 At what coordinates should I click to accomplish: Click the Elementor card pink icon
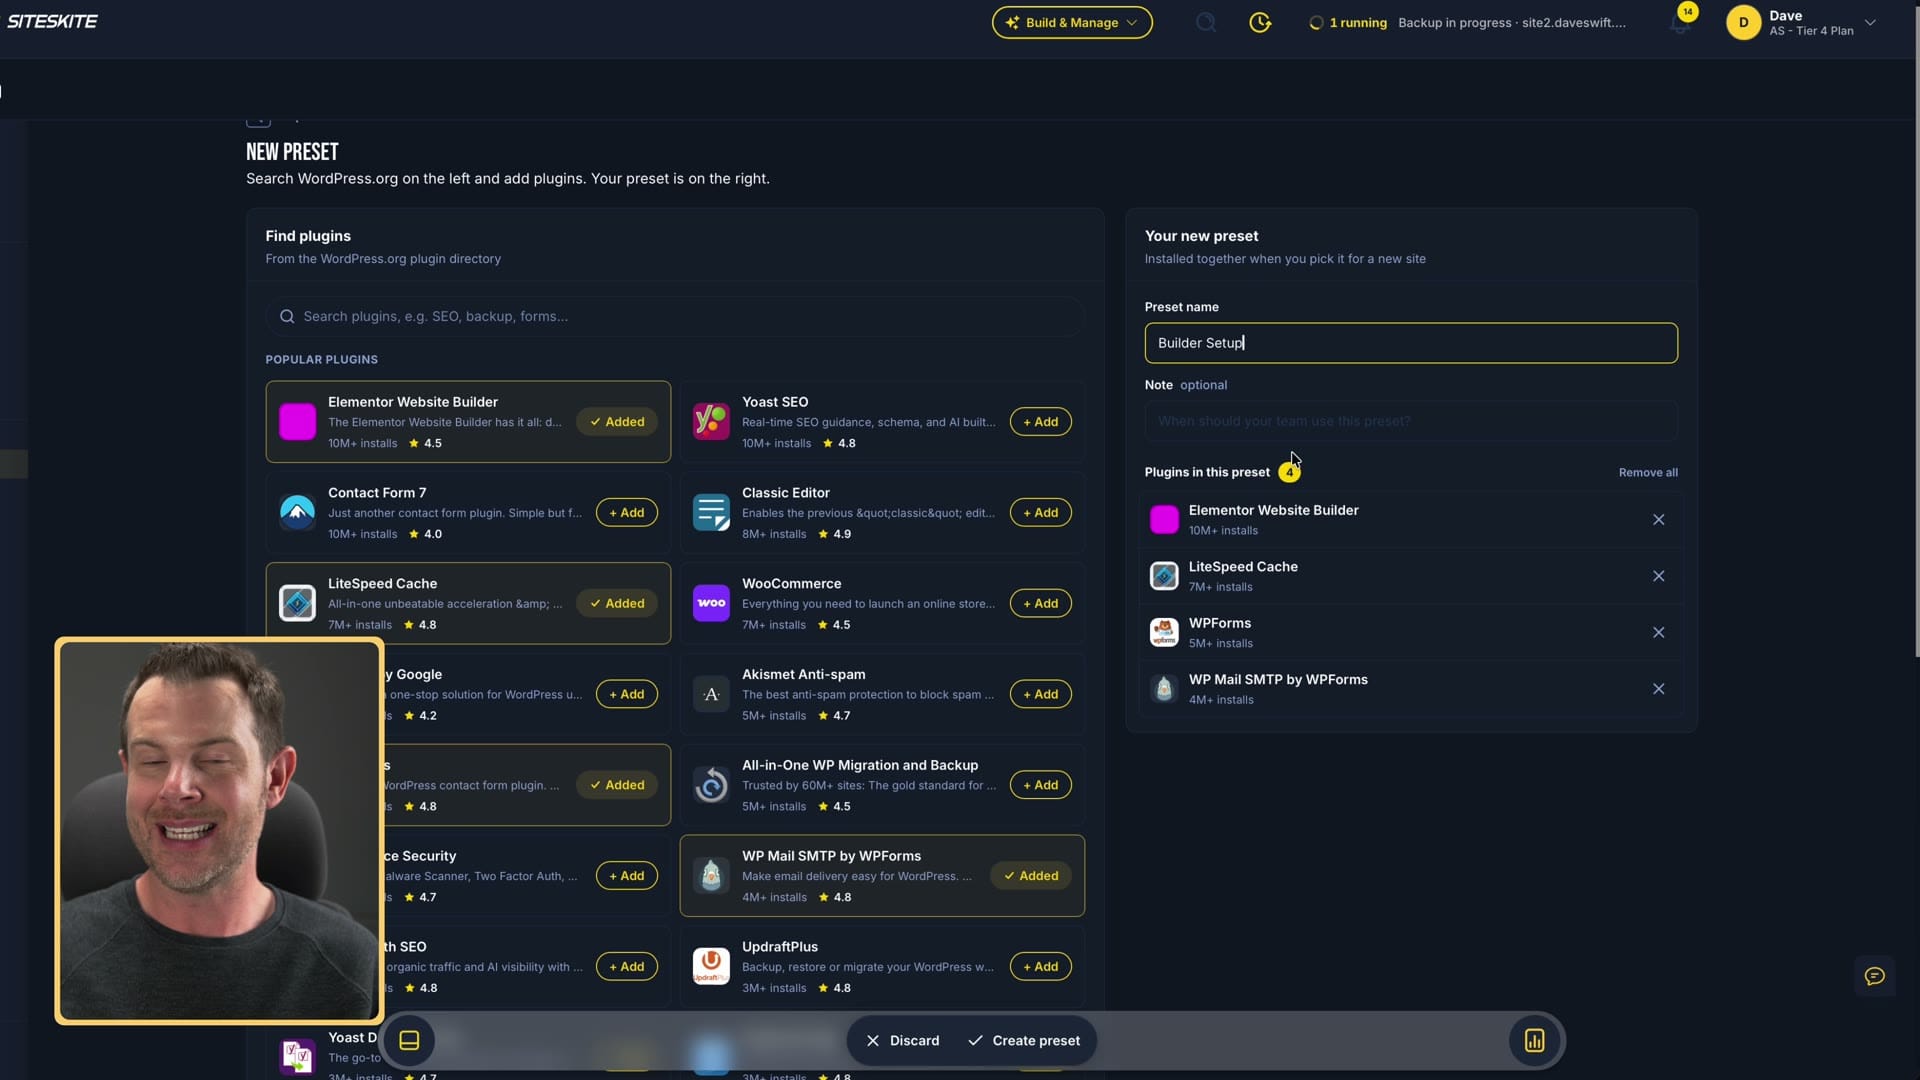tap(297, 421)
